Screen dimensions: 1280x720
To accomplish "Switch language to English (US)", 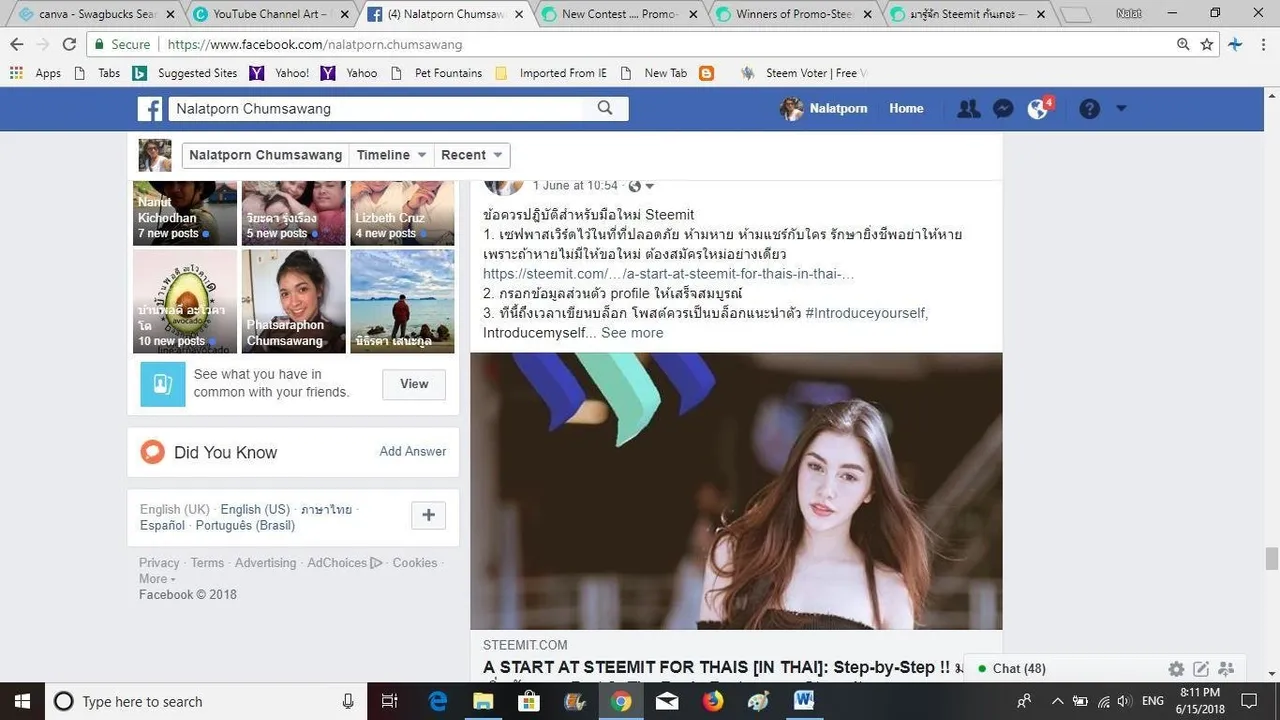I will 255,509.
